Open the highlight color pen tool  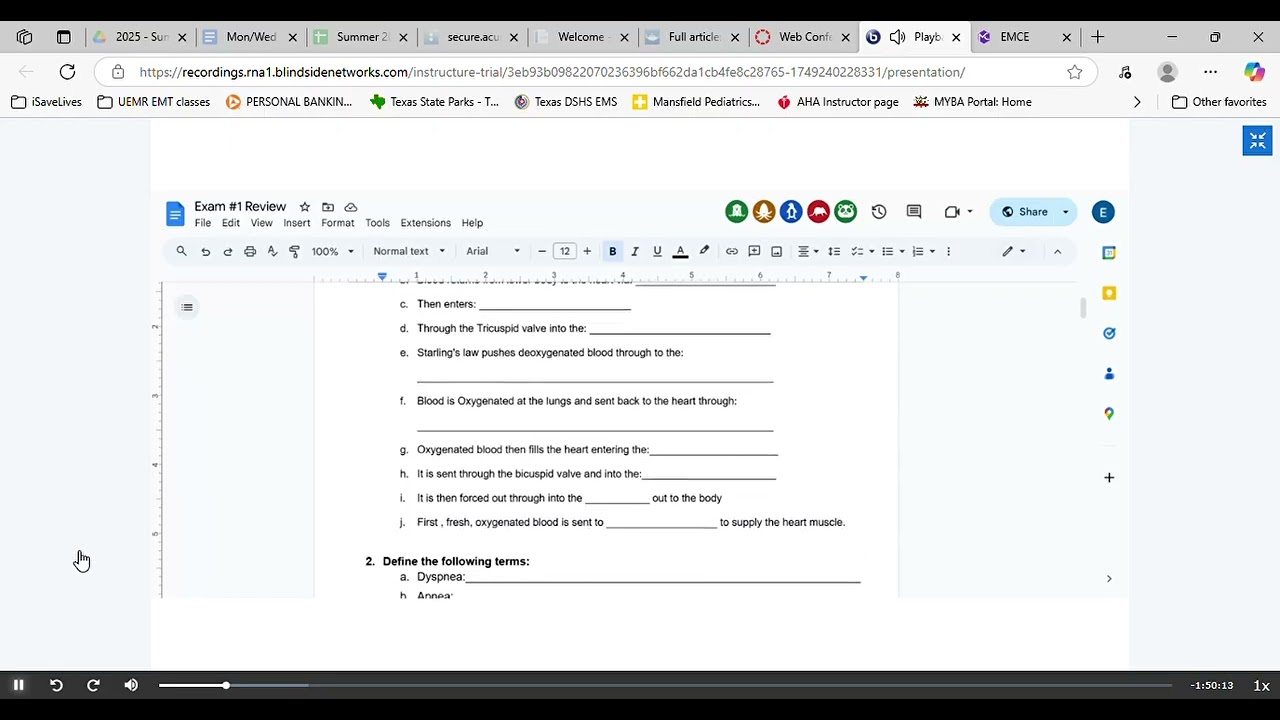pos(704,251)
